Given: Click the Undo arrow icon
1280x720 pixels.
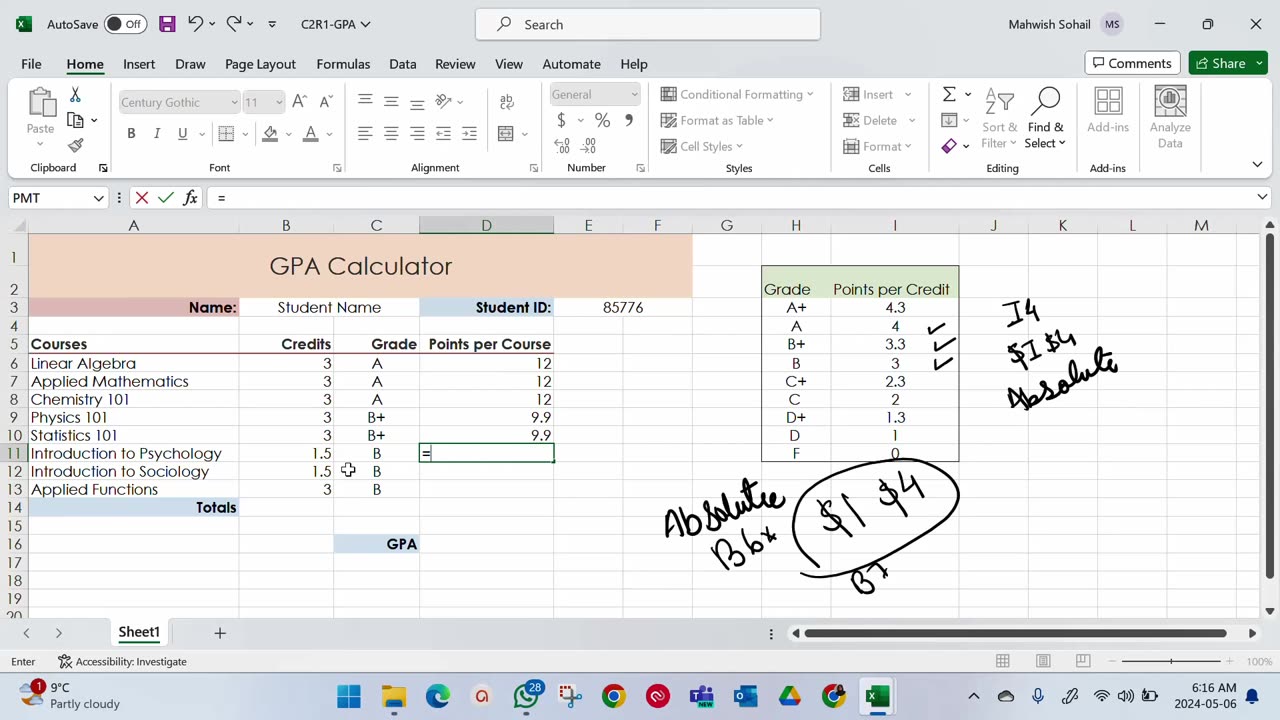Looking at the screenshot, I should [196, 24].
